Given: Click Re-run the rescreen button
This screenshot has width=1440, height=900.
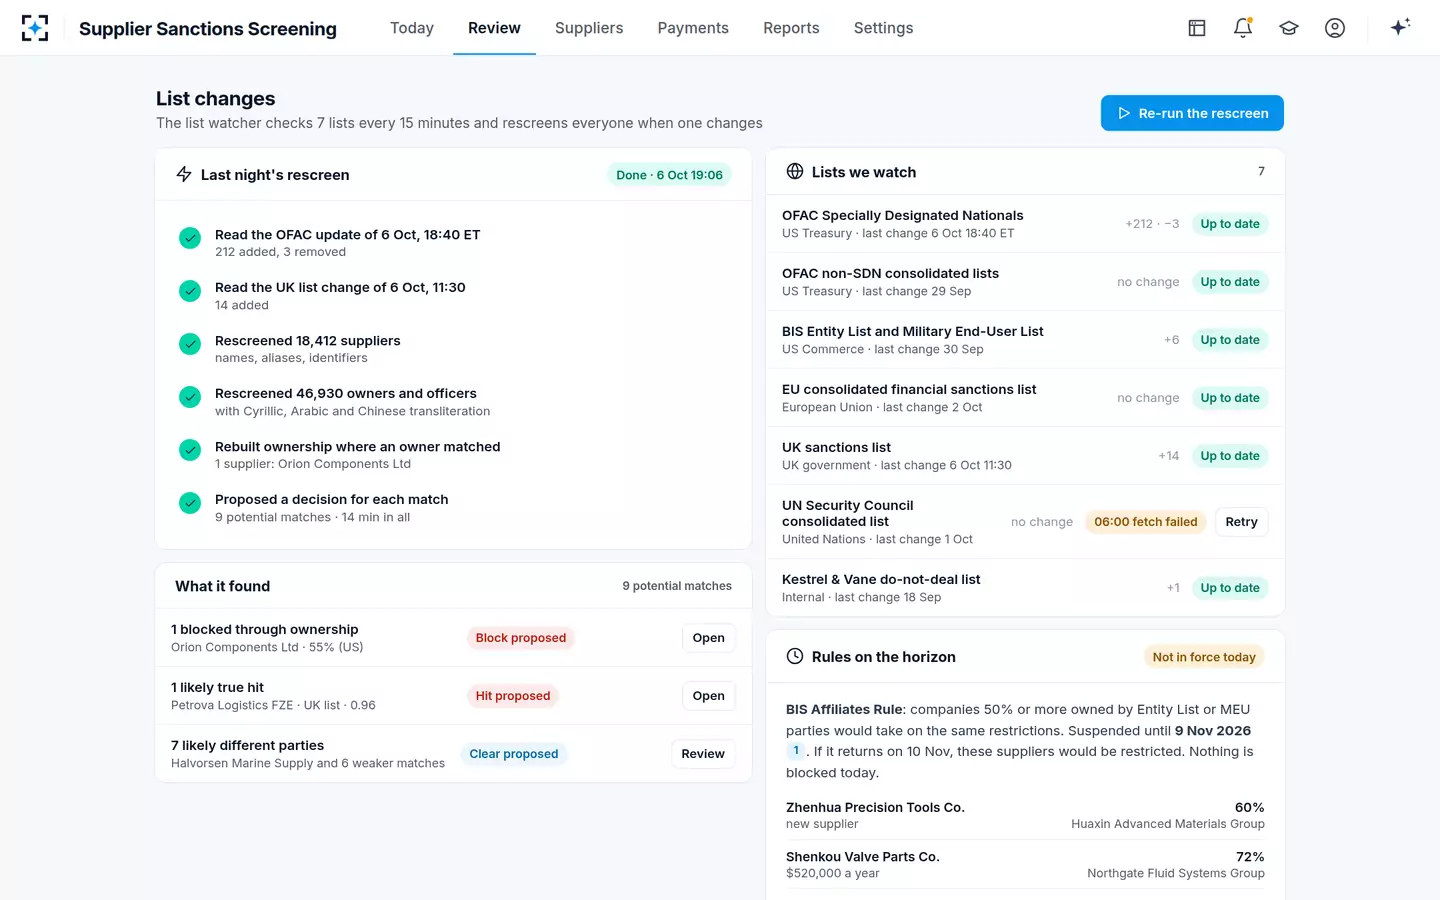Looking at the screenshot, I should pyautogui.click(x=1192, y=113).
